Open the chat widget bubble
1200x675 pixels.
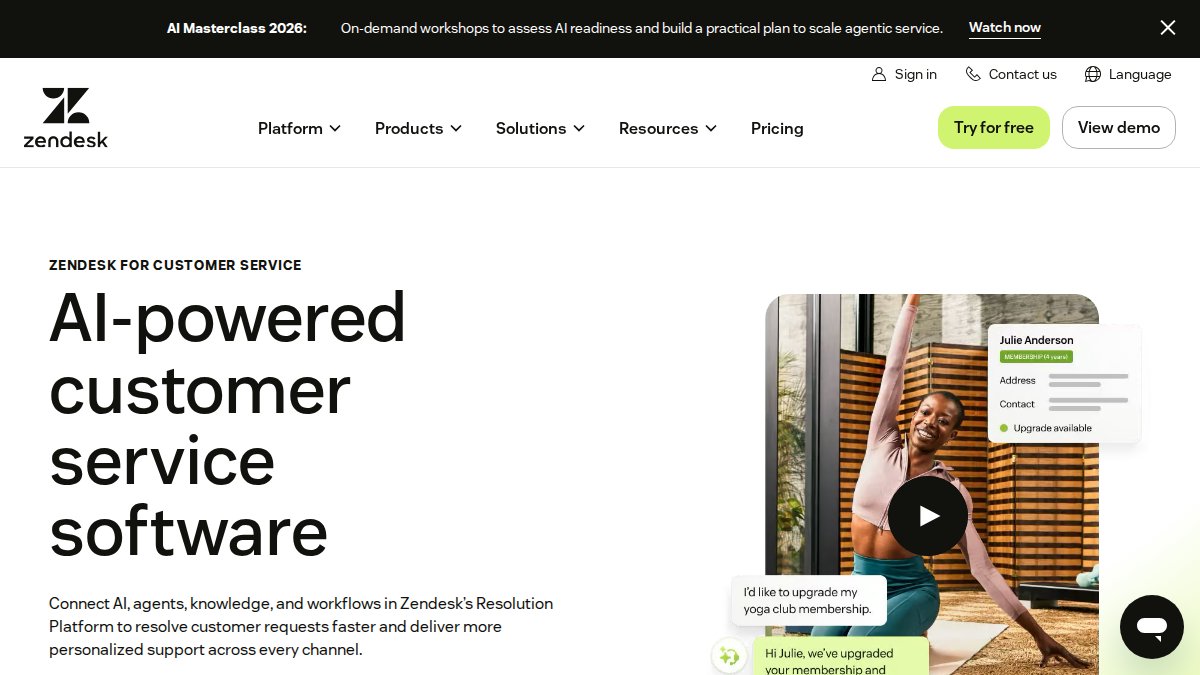[x=1152, y=627]
